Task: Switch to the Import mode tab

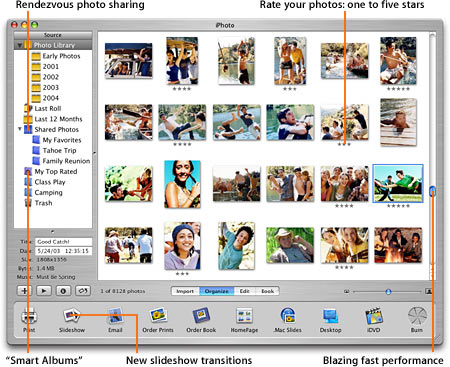Action: pyautogui.click(x=185, y=291)
